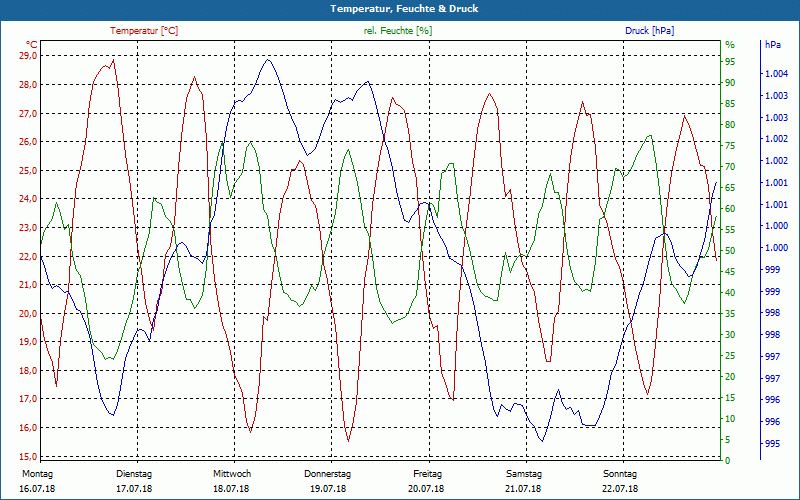Click the "29,0" temperature axis value
Screen dimensions: 800x500
coord(28,56)
